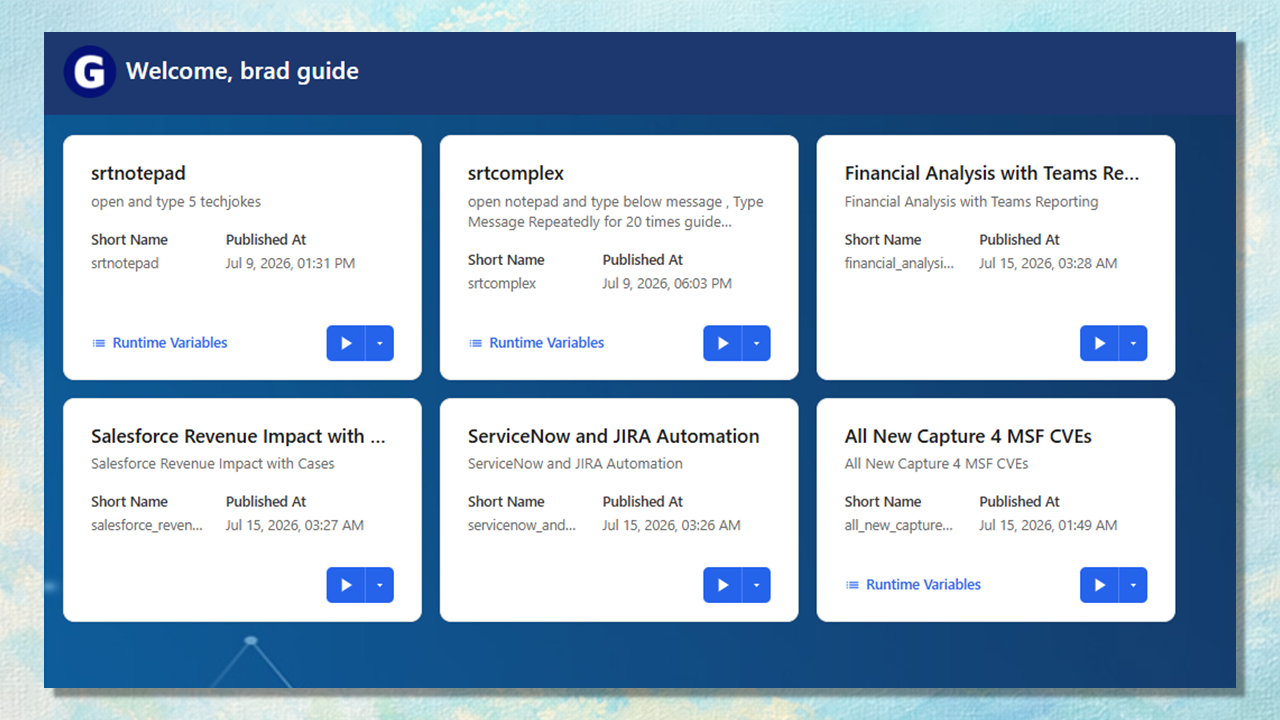Screen dimensions: 1280x720
Task: Click short name value 'salesforce_reven...'
Action: 147,526
